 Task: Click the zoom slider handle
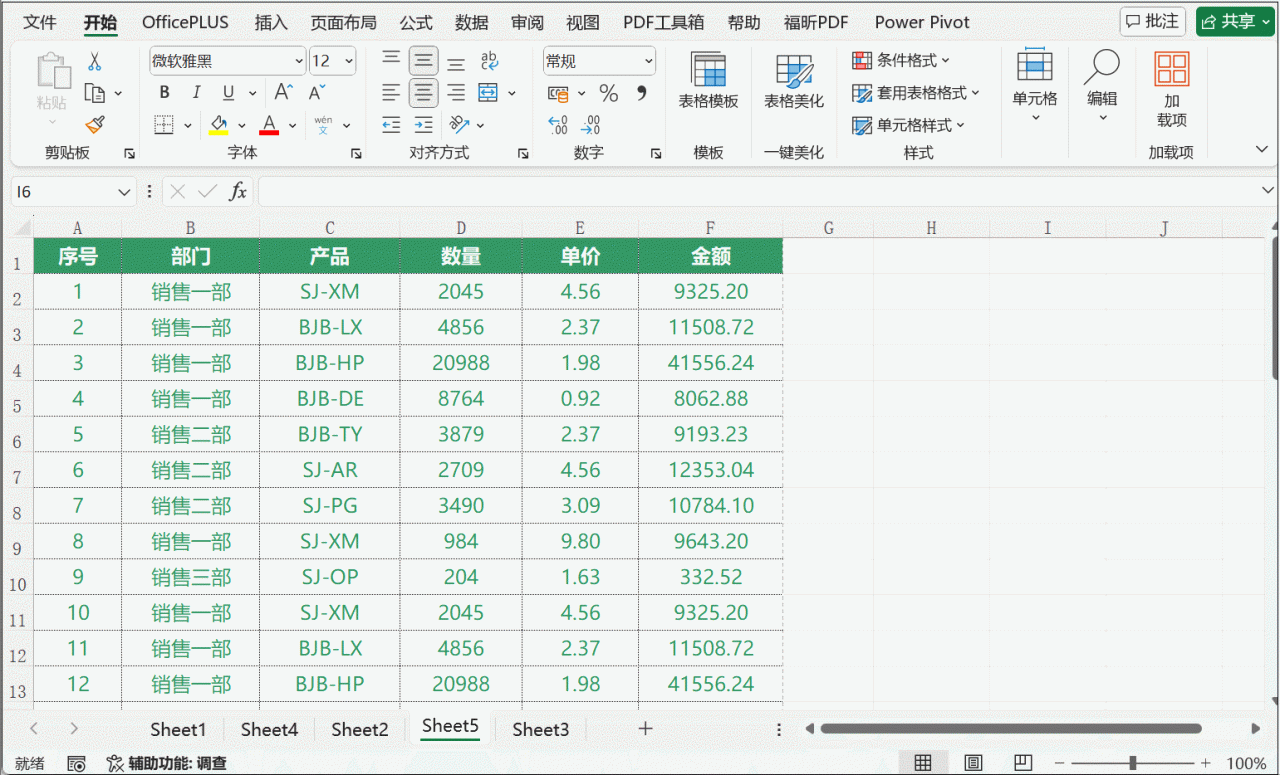point(1132,763)
